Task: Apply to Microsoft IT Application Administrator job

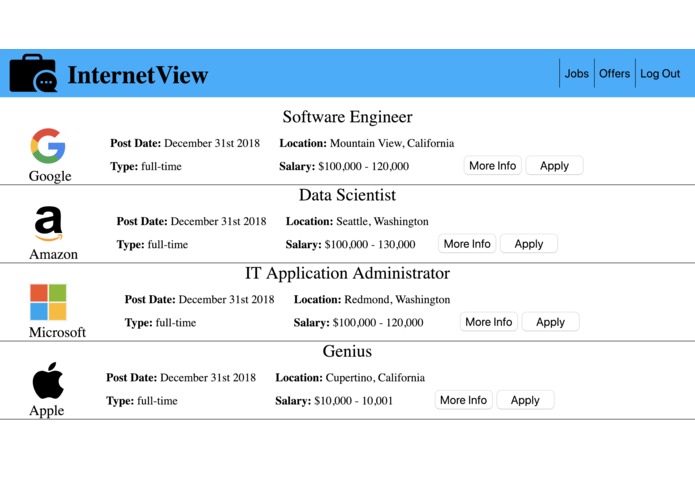Action: tap(550, 322)
